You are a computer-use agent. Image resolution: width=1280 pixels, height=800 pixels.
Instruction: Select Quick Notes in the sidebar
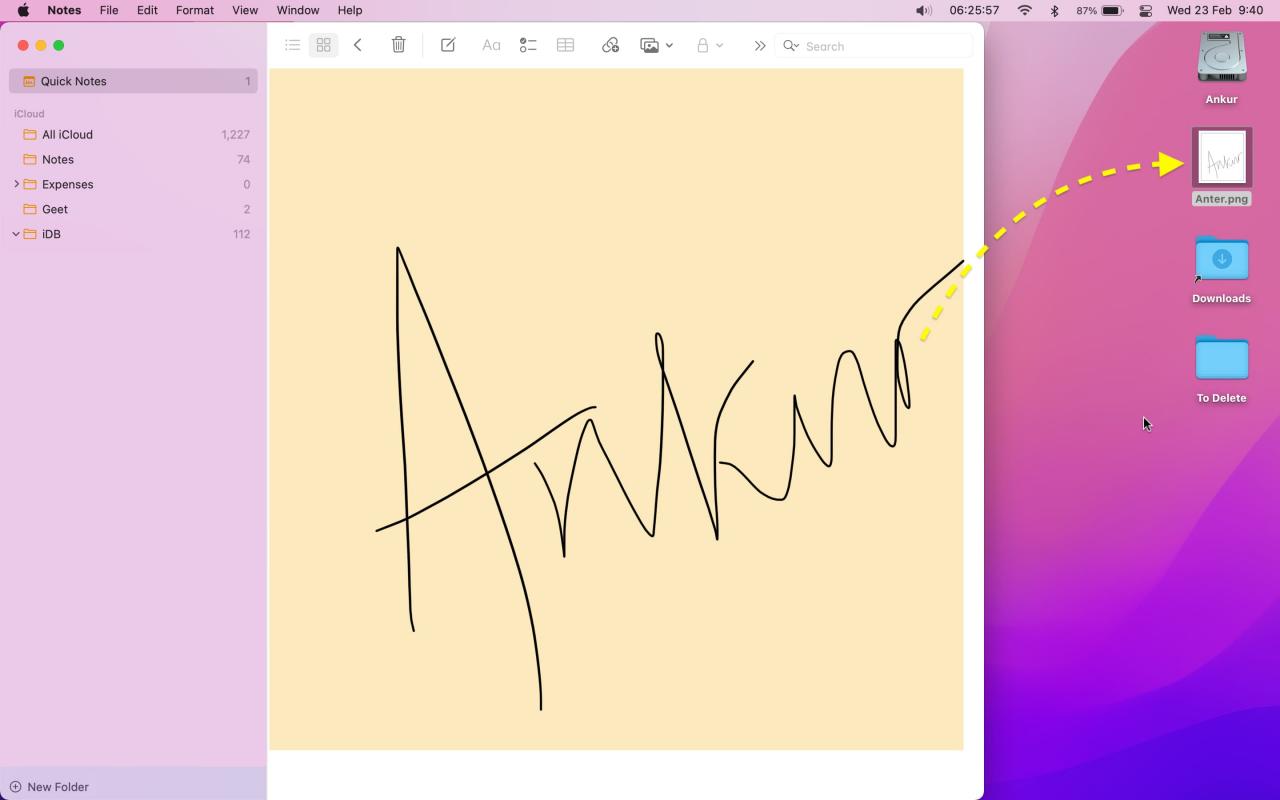pos(133,81)
